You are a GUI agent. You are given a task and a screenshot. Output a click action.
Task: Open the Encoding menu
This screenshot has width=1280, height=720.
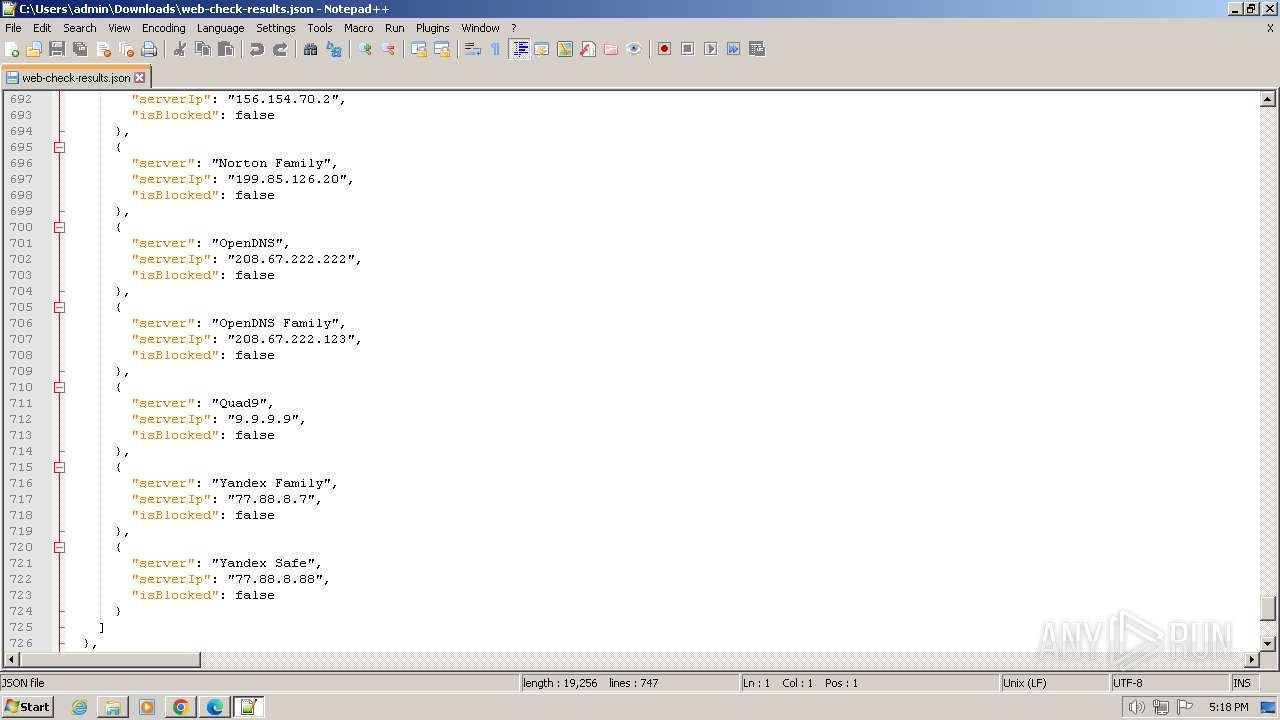click(163, 28)
